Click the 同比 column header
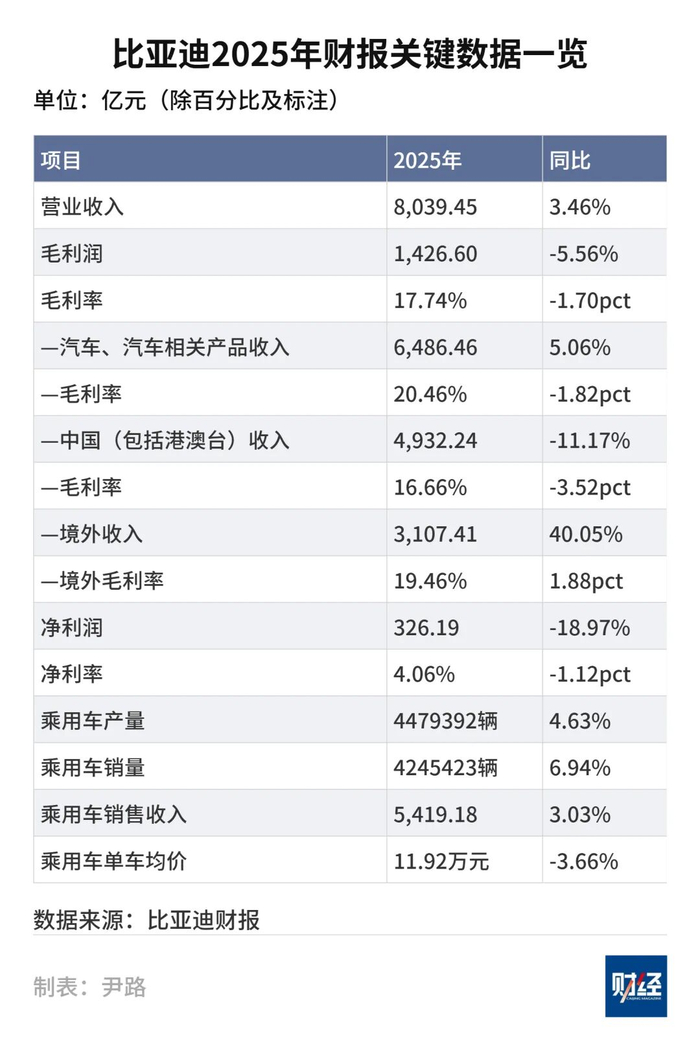Viewport: 700px width, 1050px height. pyautogui.click(x=570, y=160)
